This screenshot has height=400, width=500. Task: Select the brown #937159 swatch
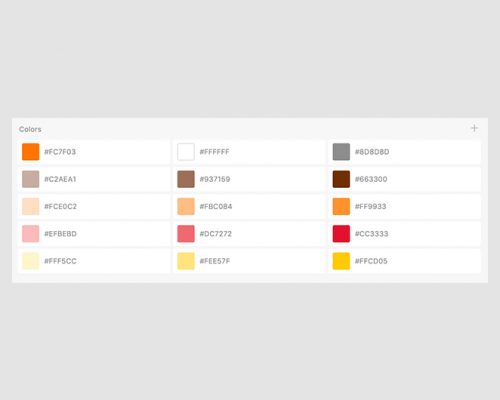pos(186,179)
